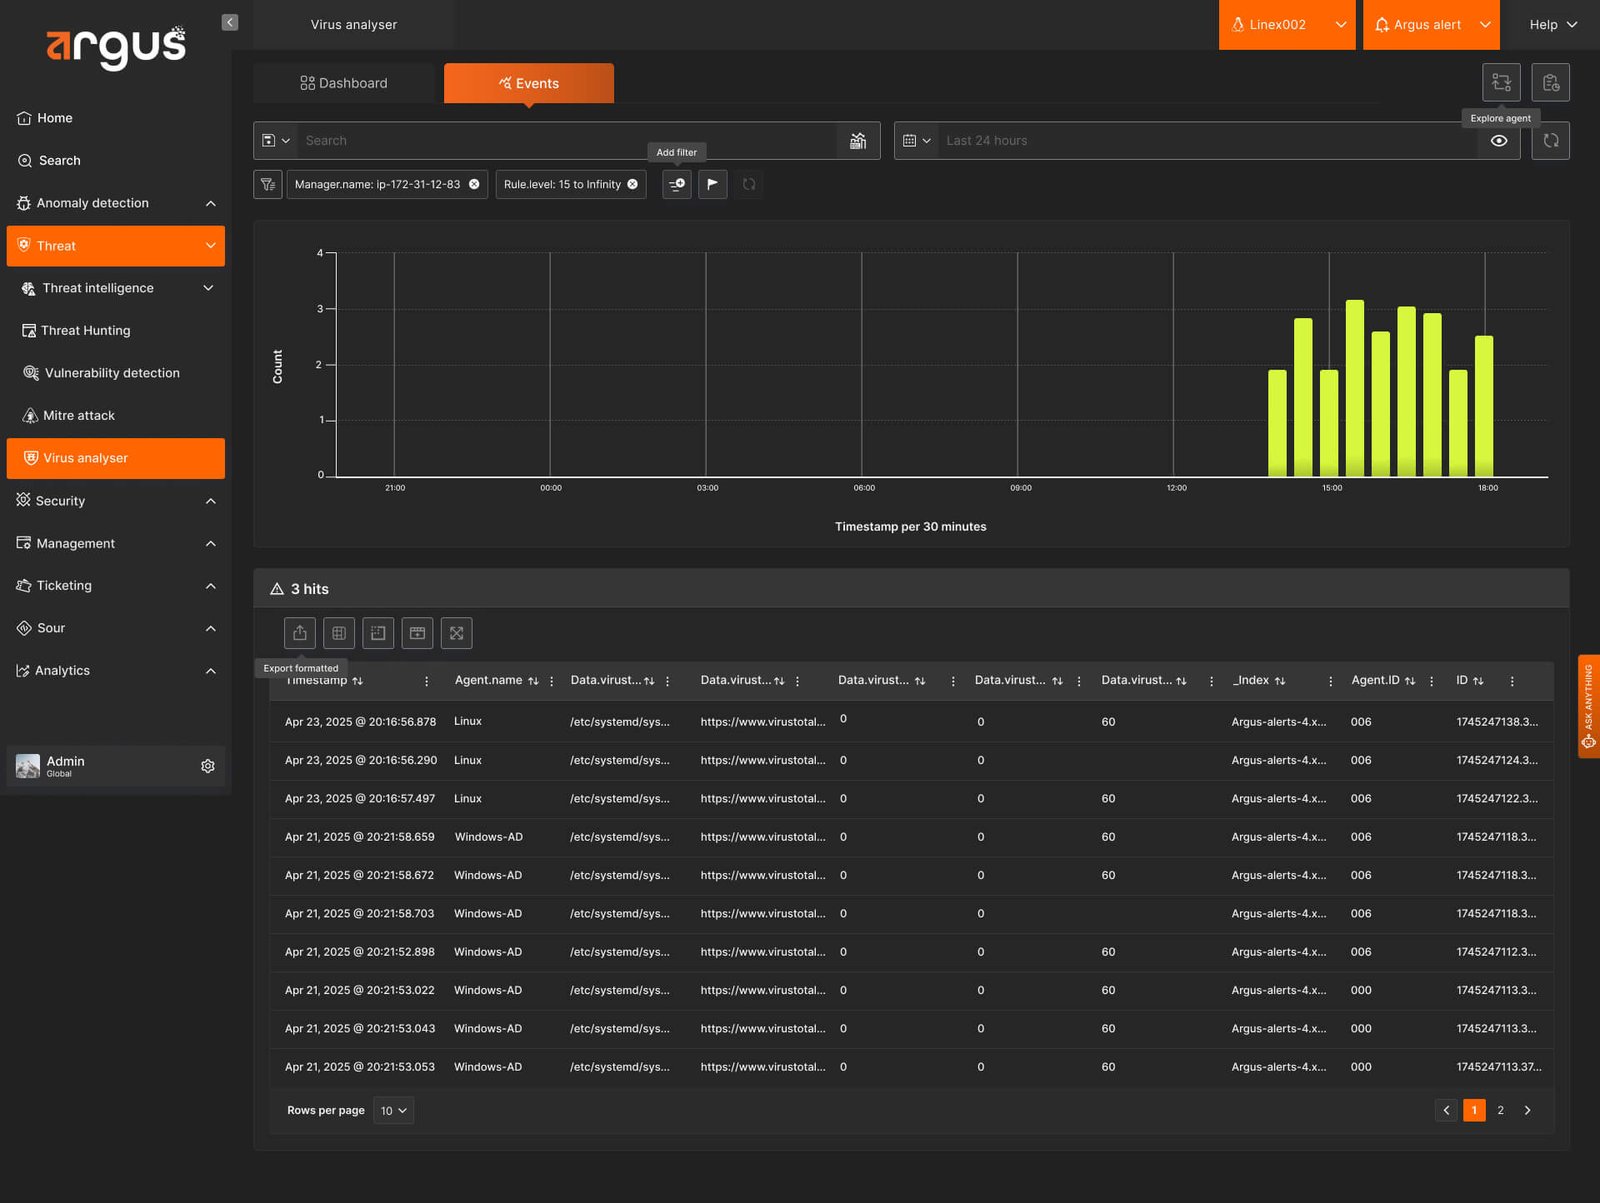Expand the Anomaly detection menu
The width and height of the screenshot is (1600, 1203).
[115, 203]
